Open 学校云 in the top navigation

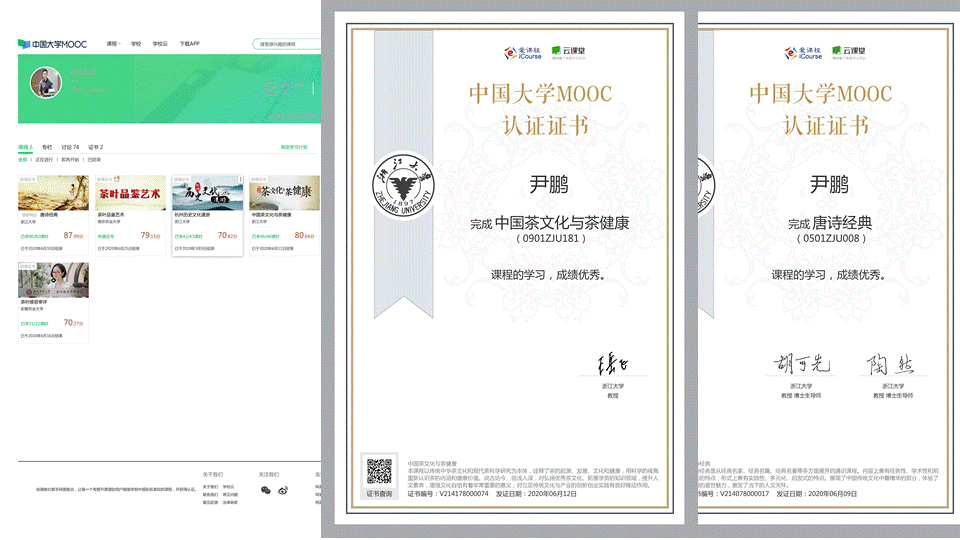click(160, 44)
